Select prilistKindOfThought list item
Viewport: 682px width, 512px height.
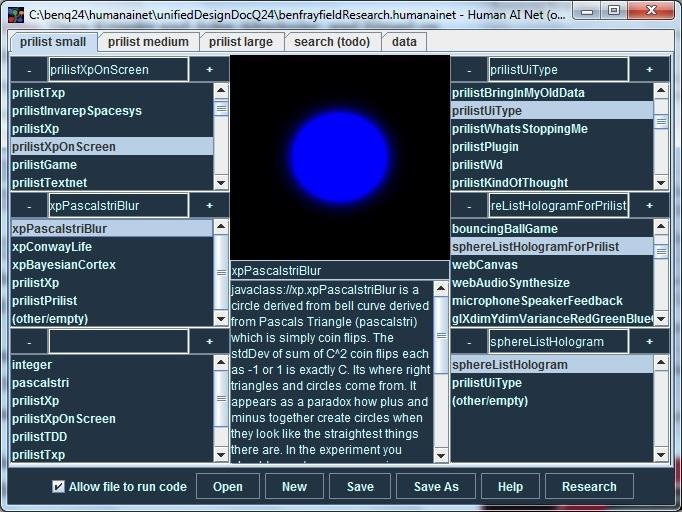552,183
